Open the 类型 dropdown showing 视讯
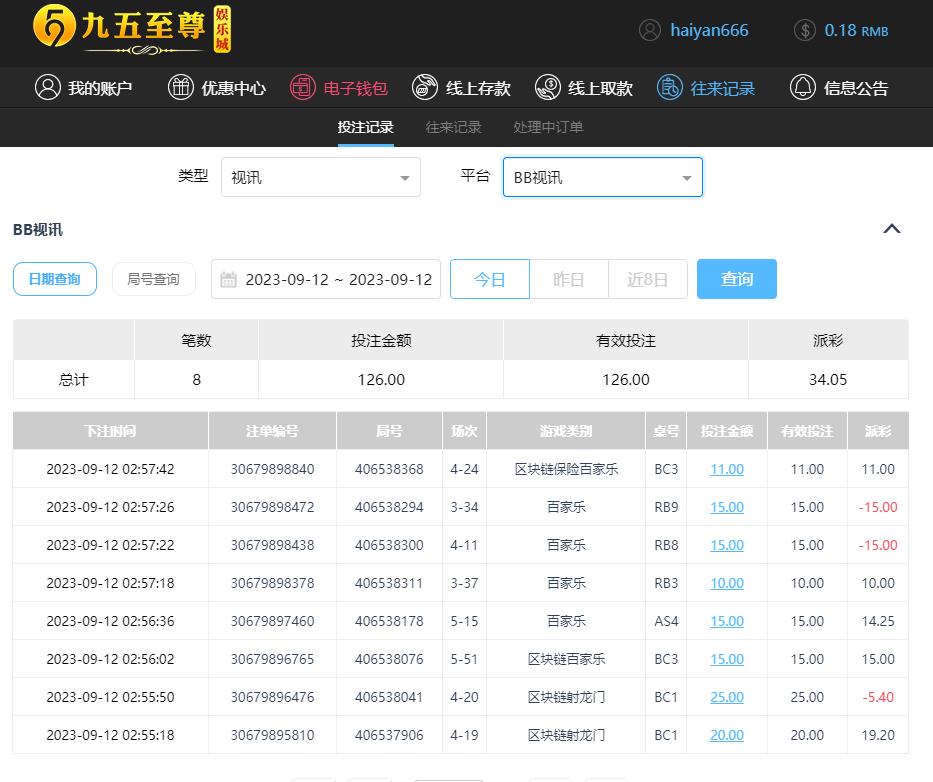The image size is (933, 782). pyautogui.click(x=320, y=177)
